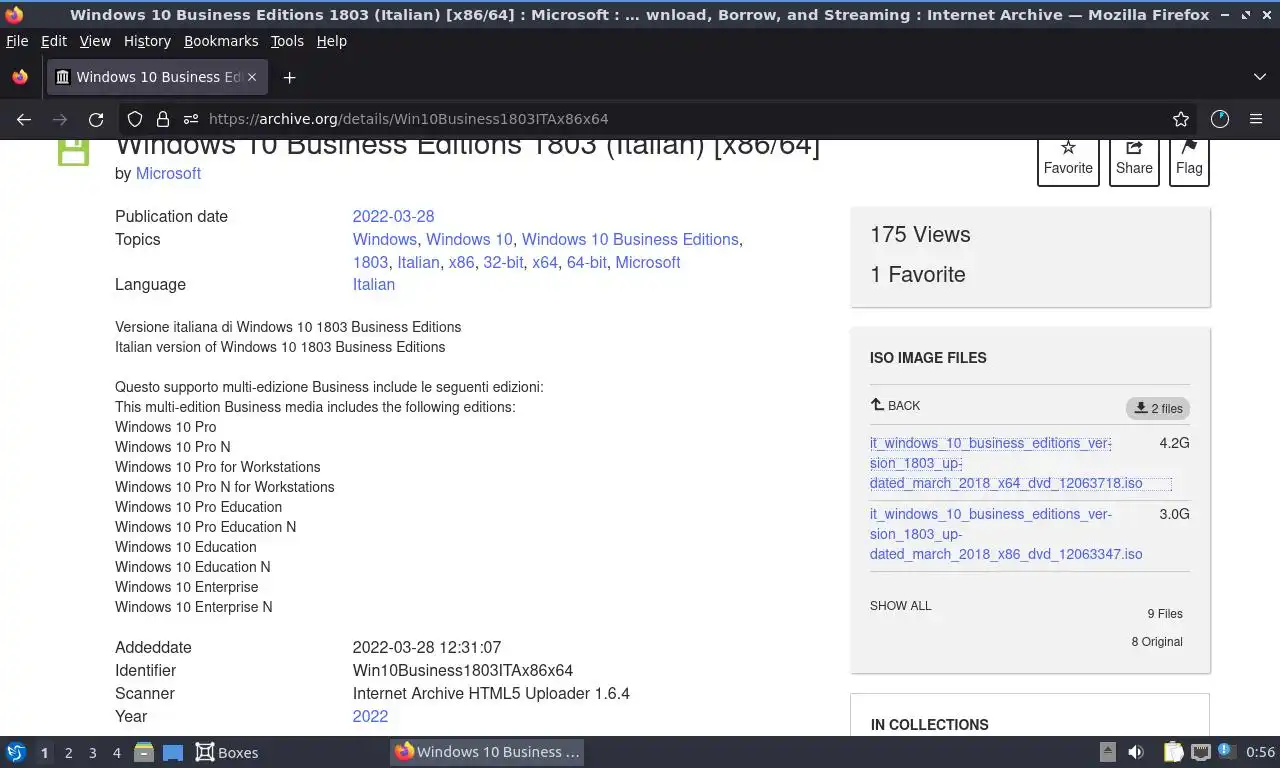Open the file manager taskbar icon
Screen dimensions: 1280x768
tap(144, 752)
